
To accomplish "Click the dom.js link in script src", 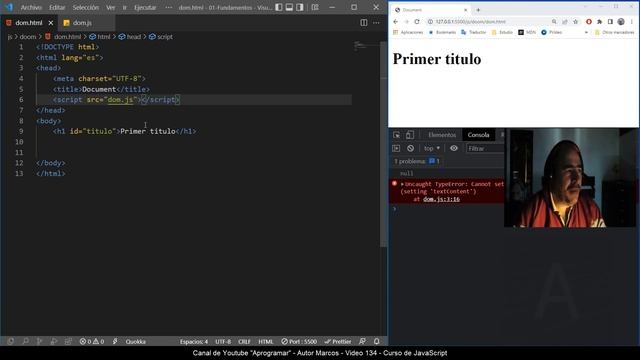I will tap(120, 100).
